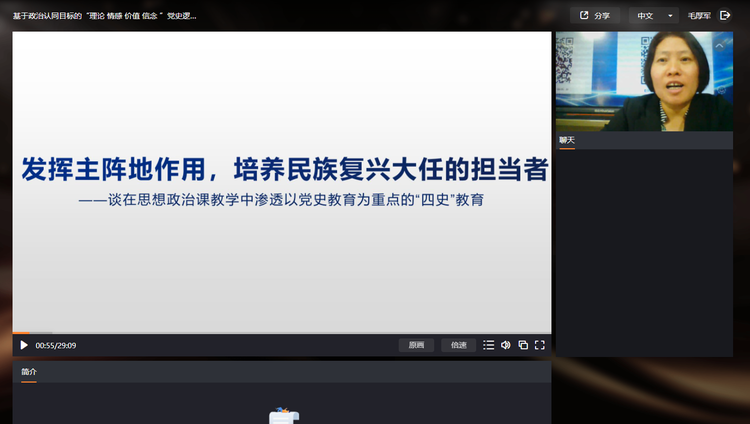Enter fullscreen mode
This screenshot has height=424, width=750.
click(539, 345)
